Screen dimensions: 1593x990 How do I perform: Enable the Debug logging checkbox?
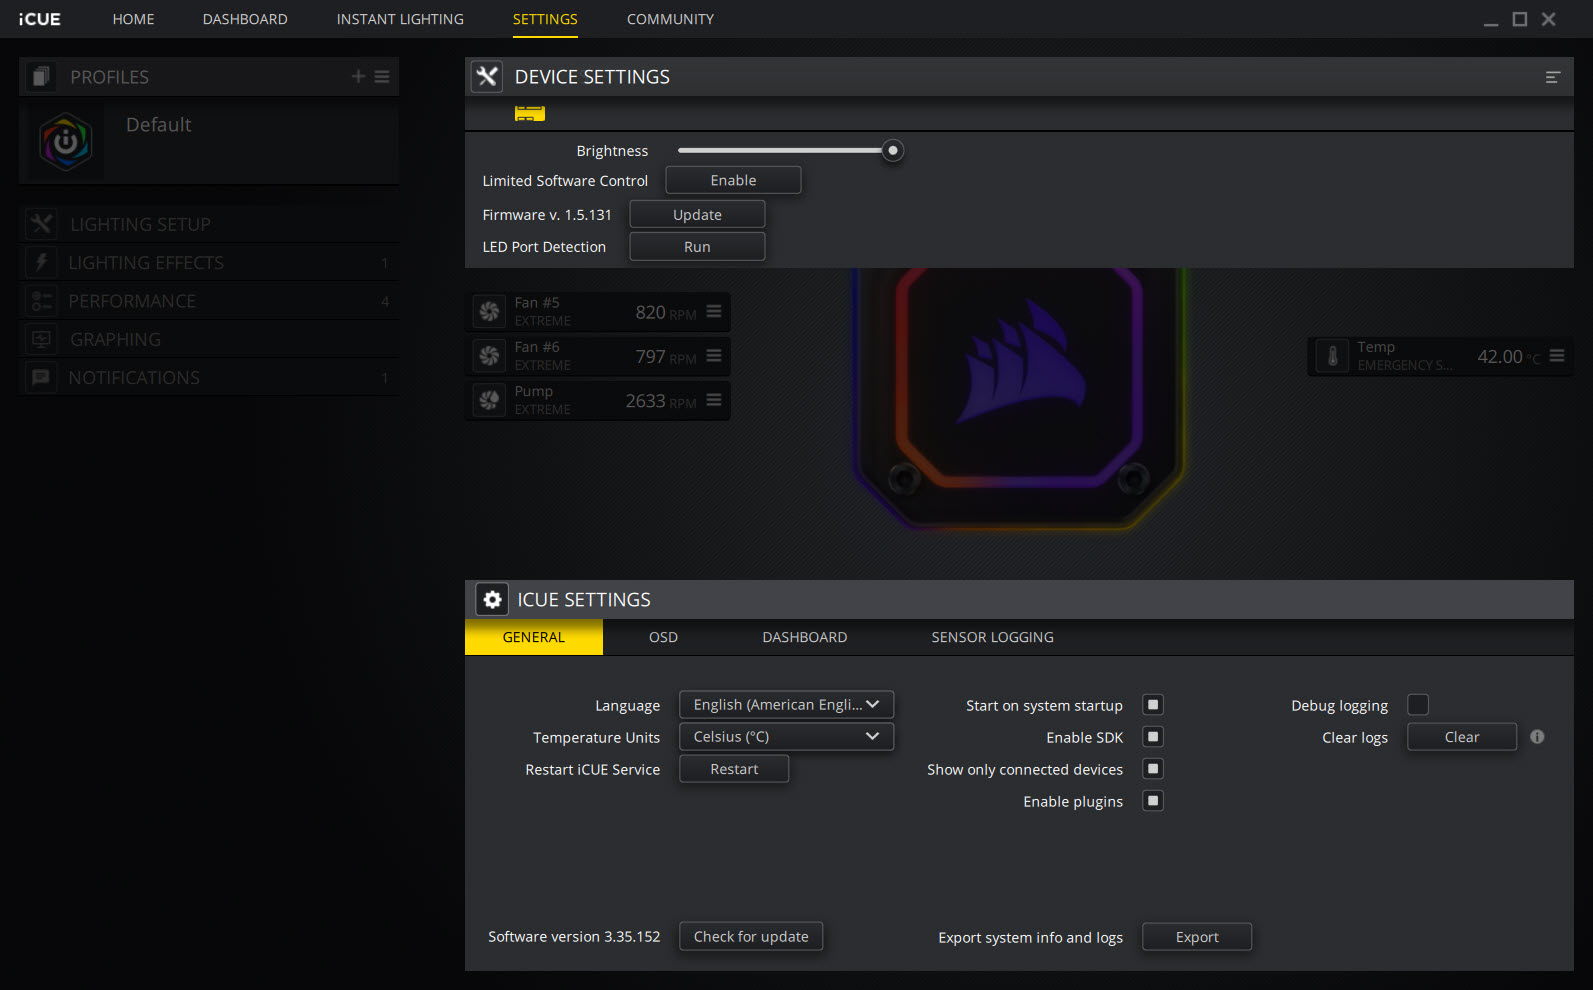pos(1418,705)
